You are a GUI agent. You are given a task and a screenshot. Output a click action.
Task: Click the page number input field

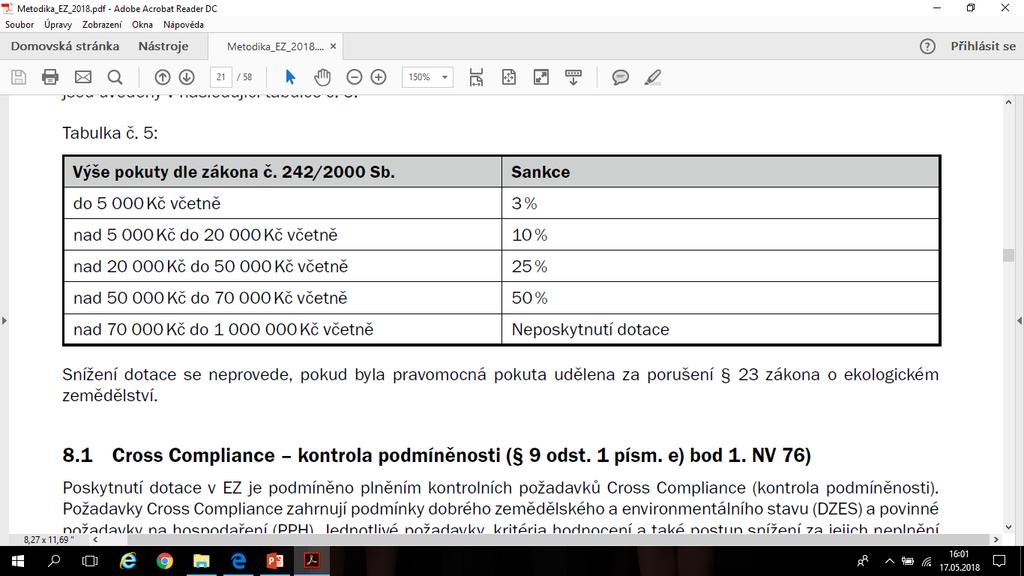click(221, 77)
